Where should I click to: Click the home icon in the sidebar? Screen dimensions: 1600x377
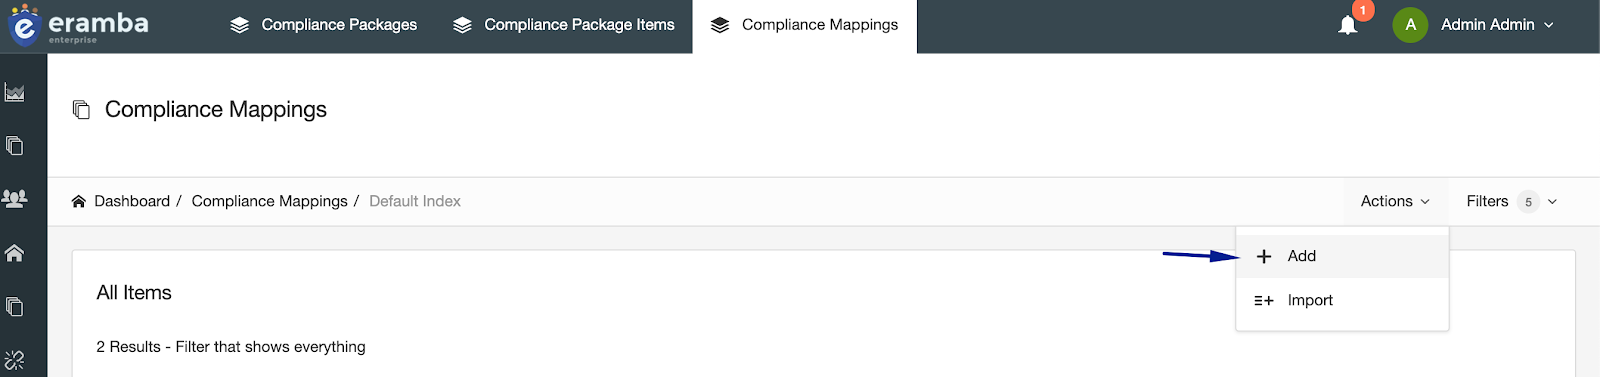(x=15, y=253)
